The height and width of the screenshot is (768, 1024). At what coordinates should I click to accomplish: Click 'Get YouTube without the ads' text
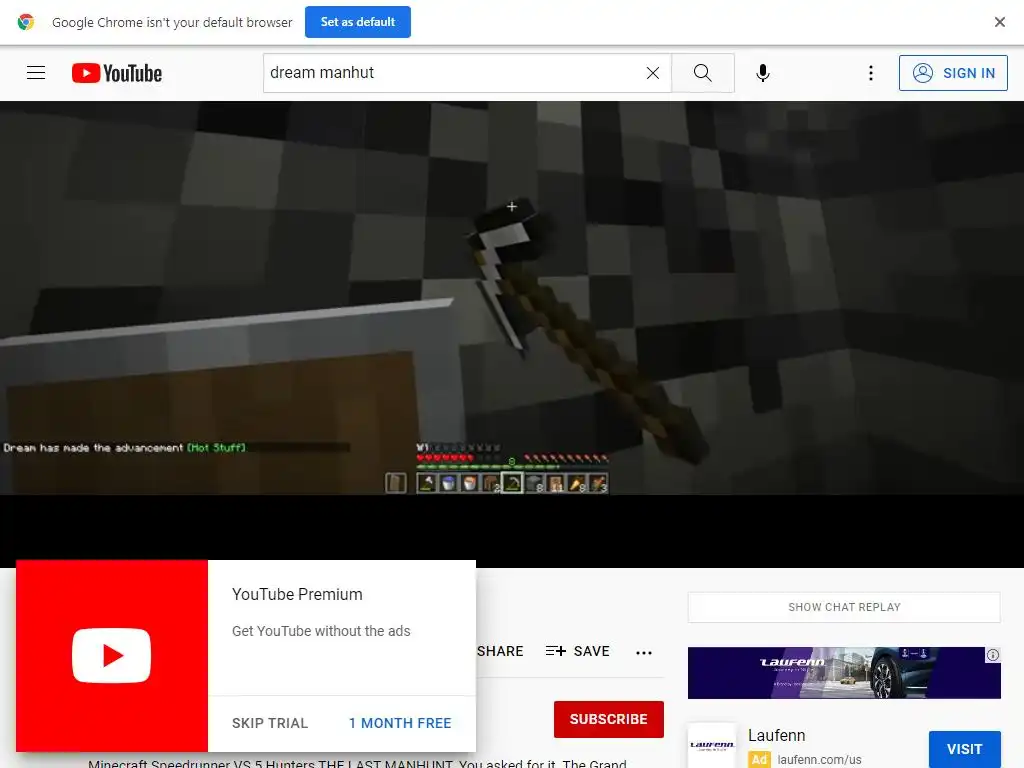point(321,631)
